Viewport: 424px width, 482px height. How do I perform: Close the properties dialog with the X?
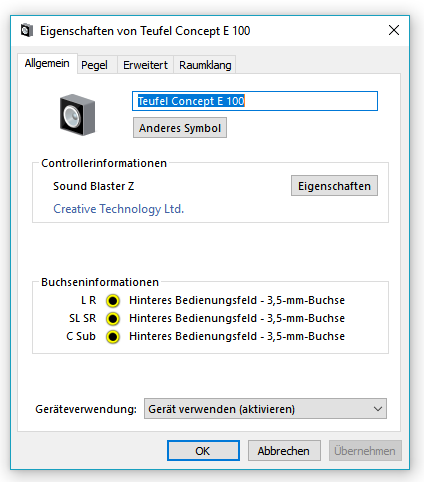click(394, 30)
